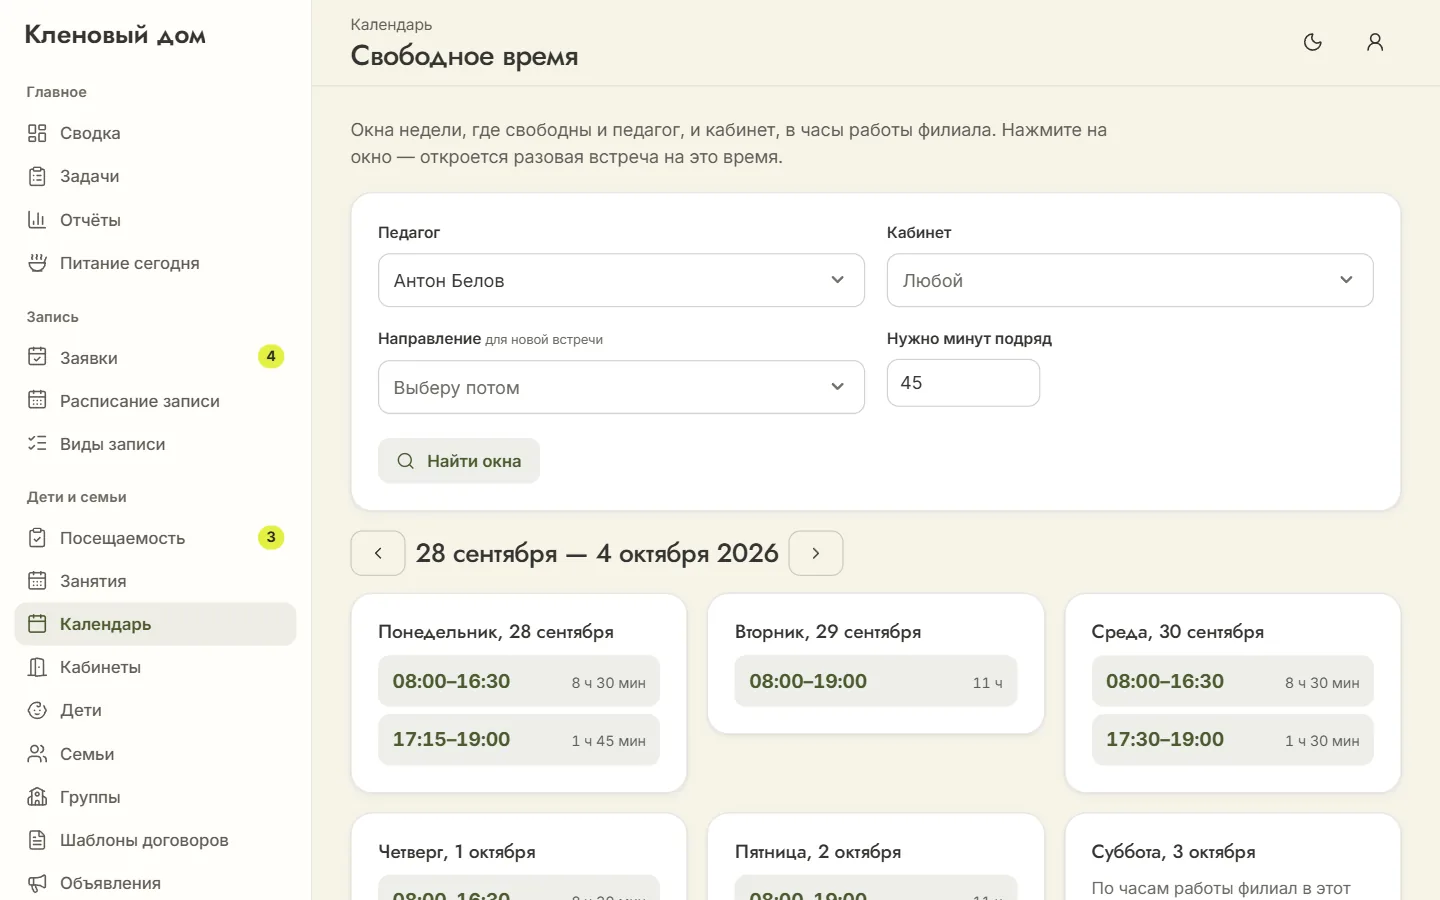
Task: Select Wednesday slot 08:00–16:30
Action: point(1232,682)
